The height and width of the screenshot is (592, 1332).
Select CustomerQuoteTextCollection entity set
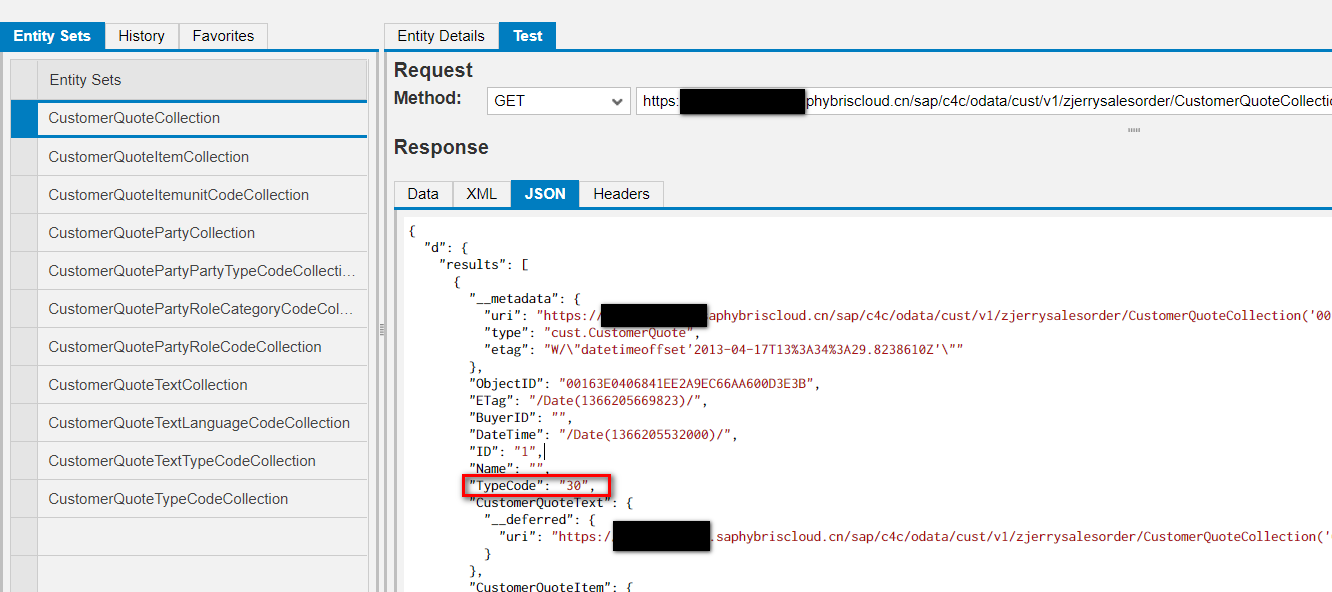coord(202,385)
